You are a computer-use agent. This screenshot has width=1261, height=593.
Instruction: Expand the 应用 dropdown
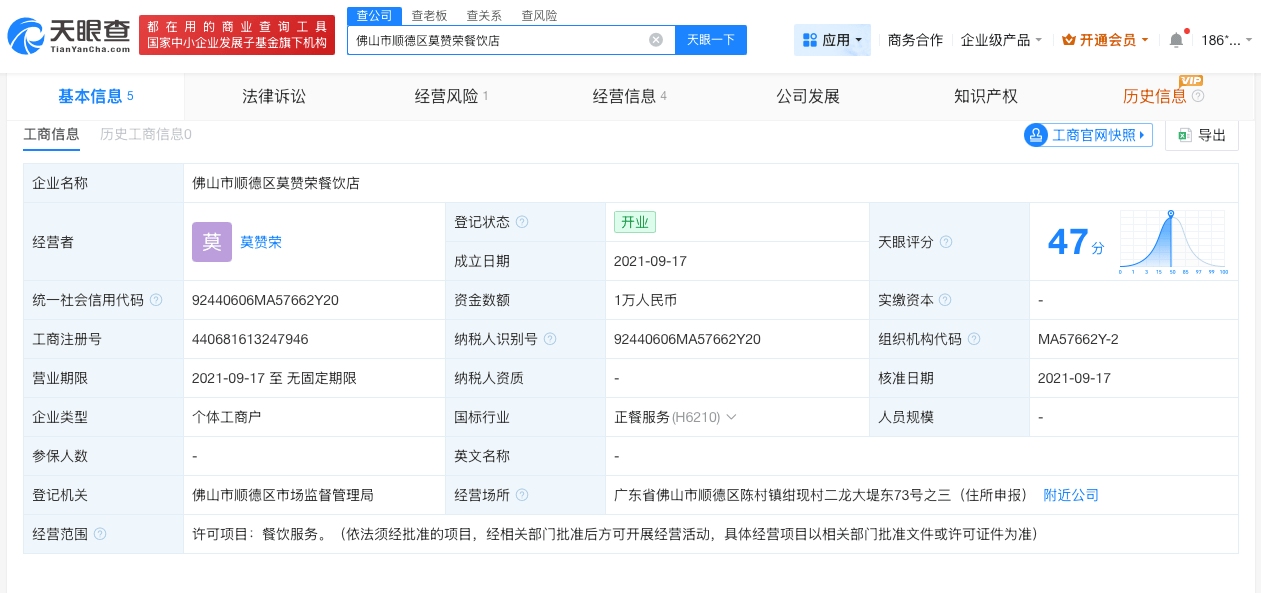pyautogui.click(x=832, y=40)
